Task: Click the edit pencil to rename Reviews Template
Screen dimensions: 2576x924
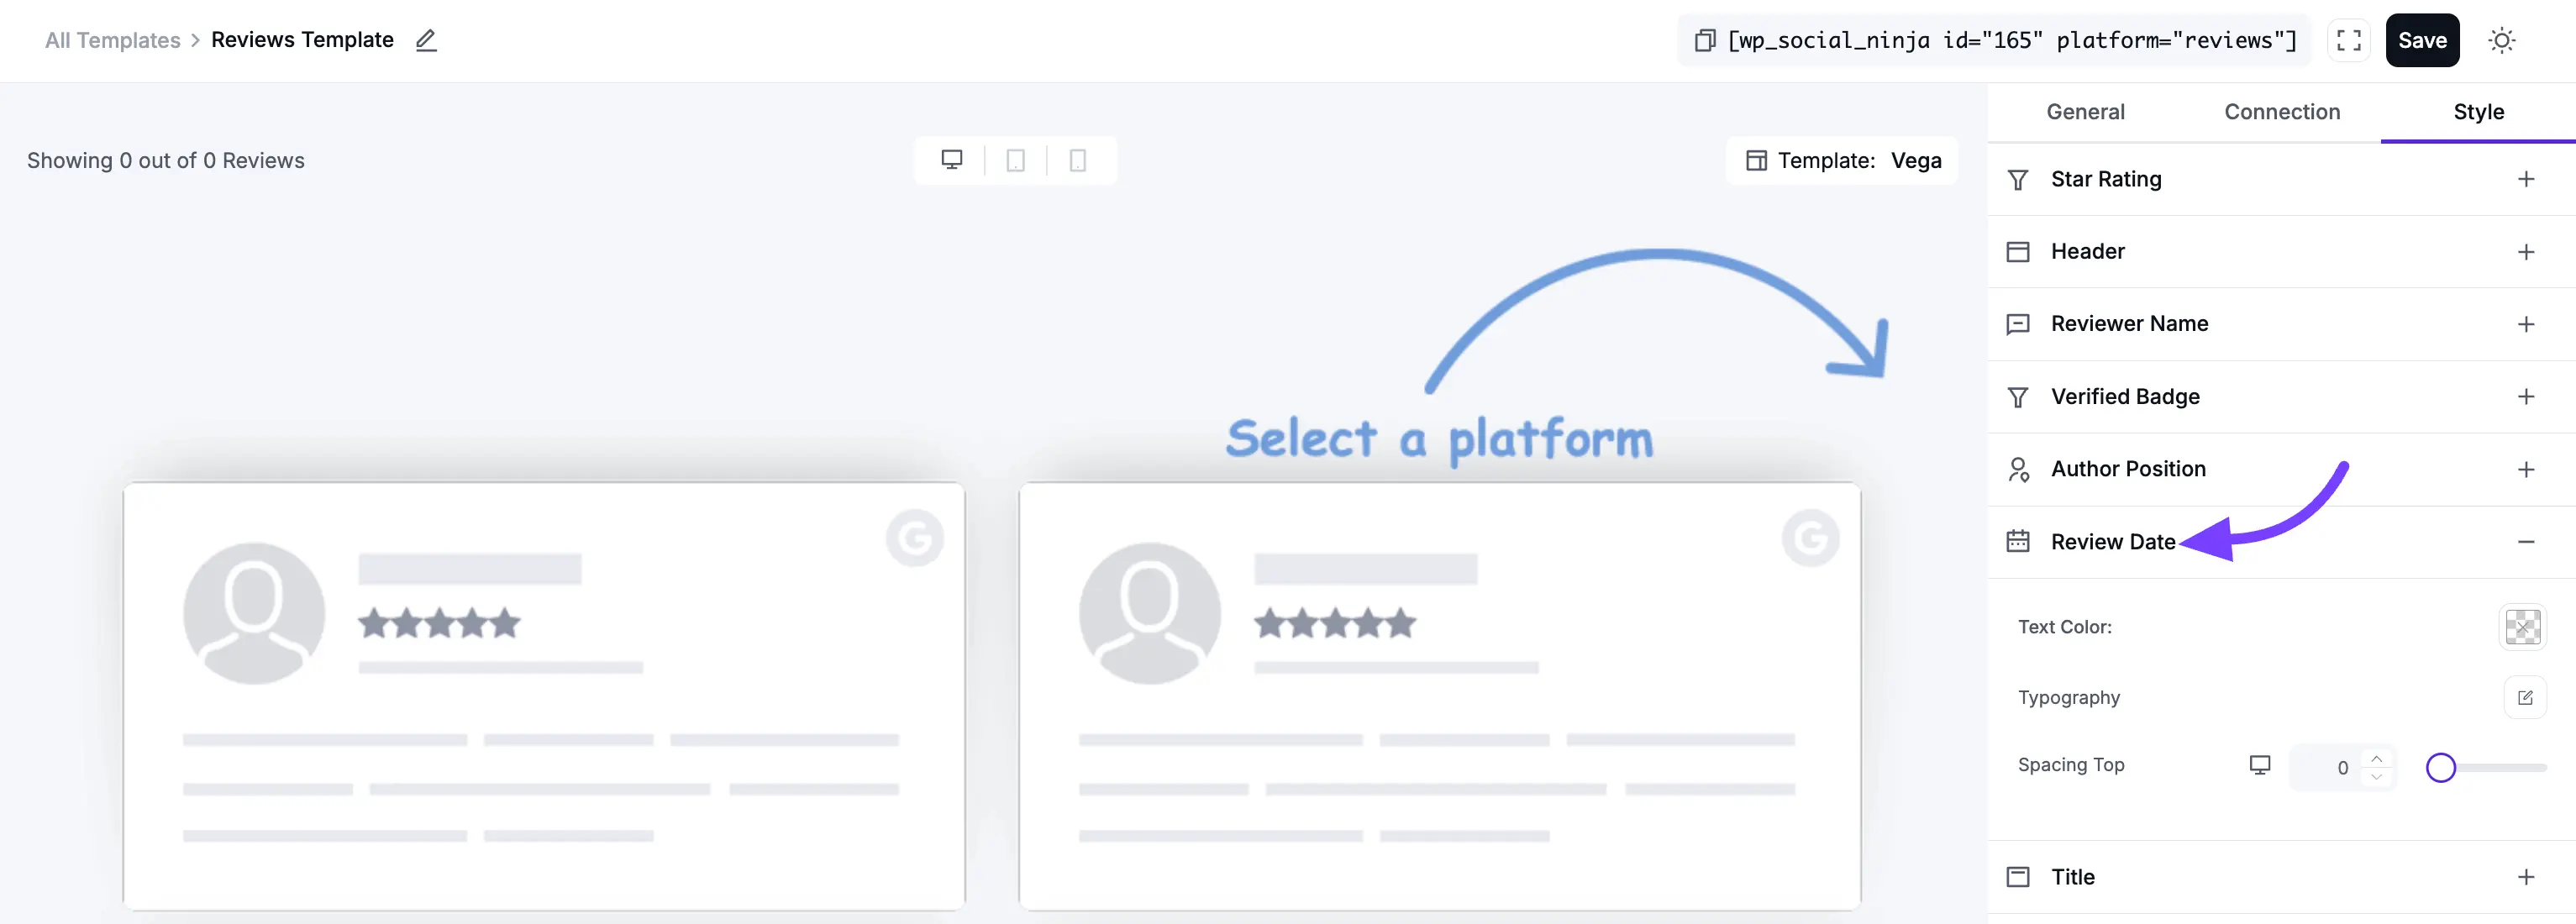Action: click(425, 40)
